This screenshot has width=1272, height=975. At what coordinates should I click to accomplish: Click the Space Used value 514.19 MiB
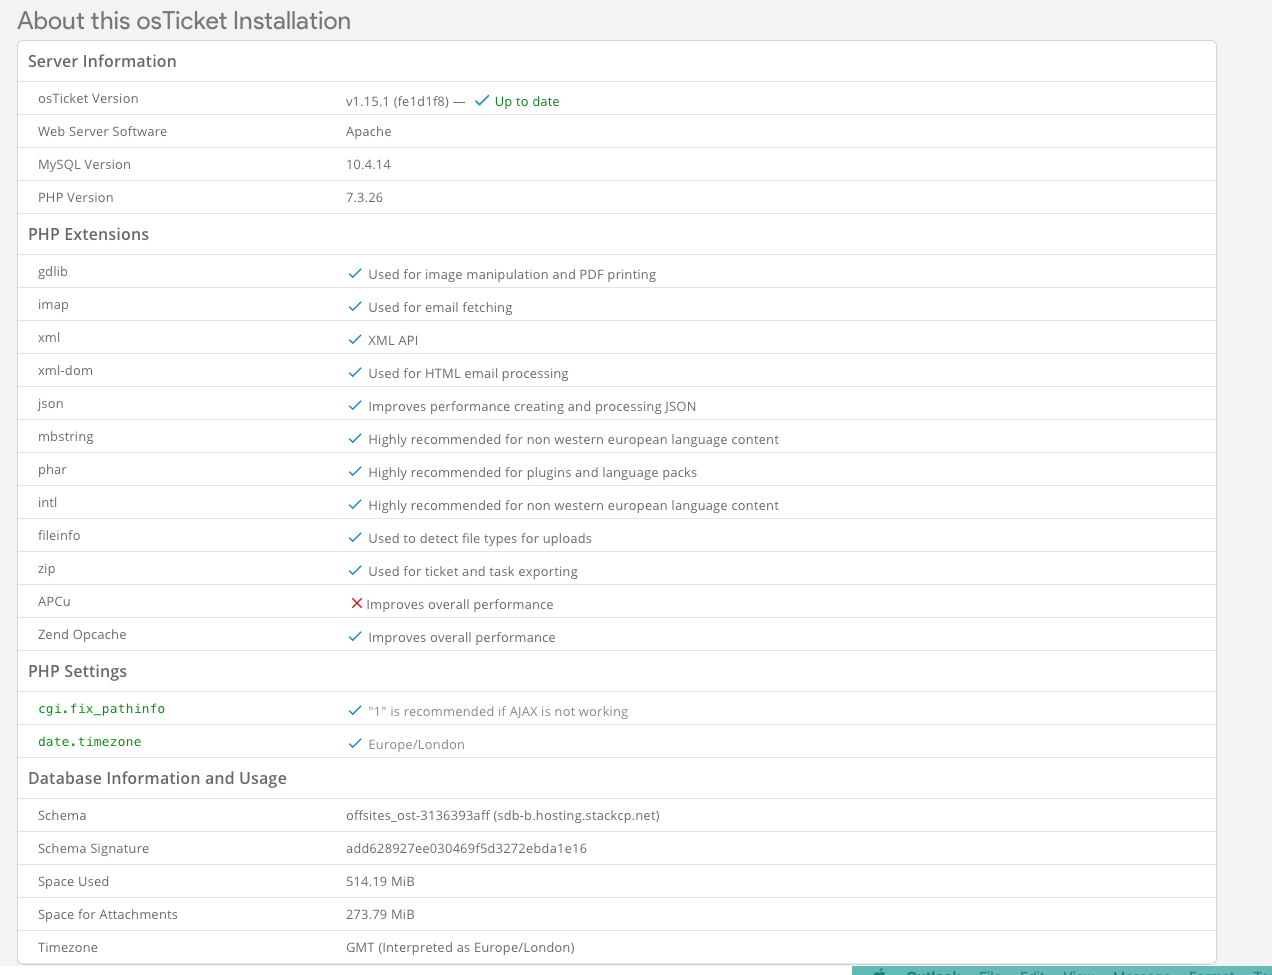[380, 882]
